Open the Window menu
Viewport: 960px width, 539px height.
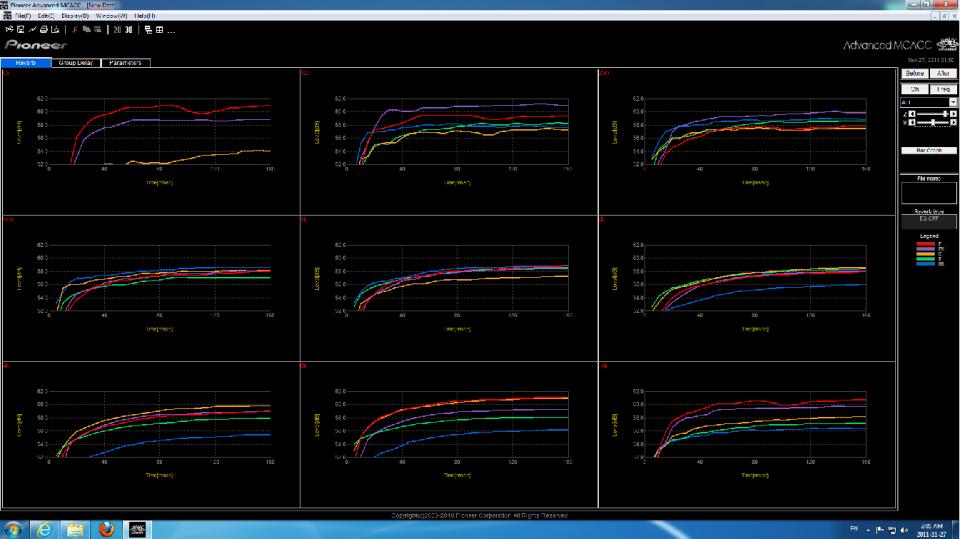(110, 16)
